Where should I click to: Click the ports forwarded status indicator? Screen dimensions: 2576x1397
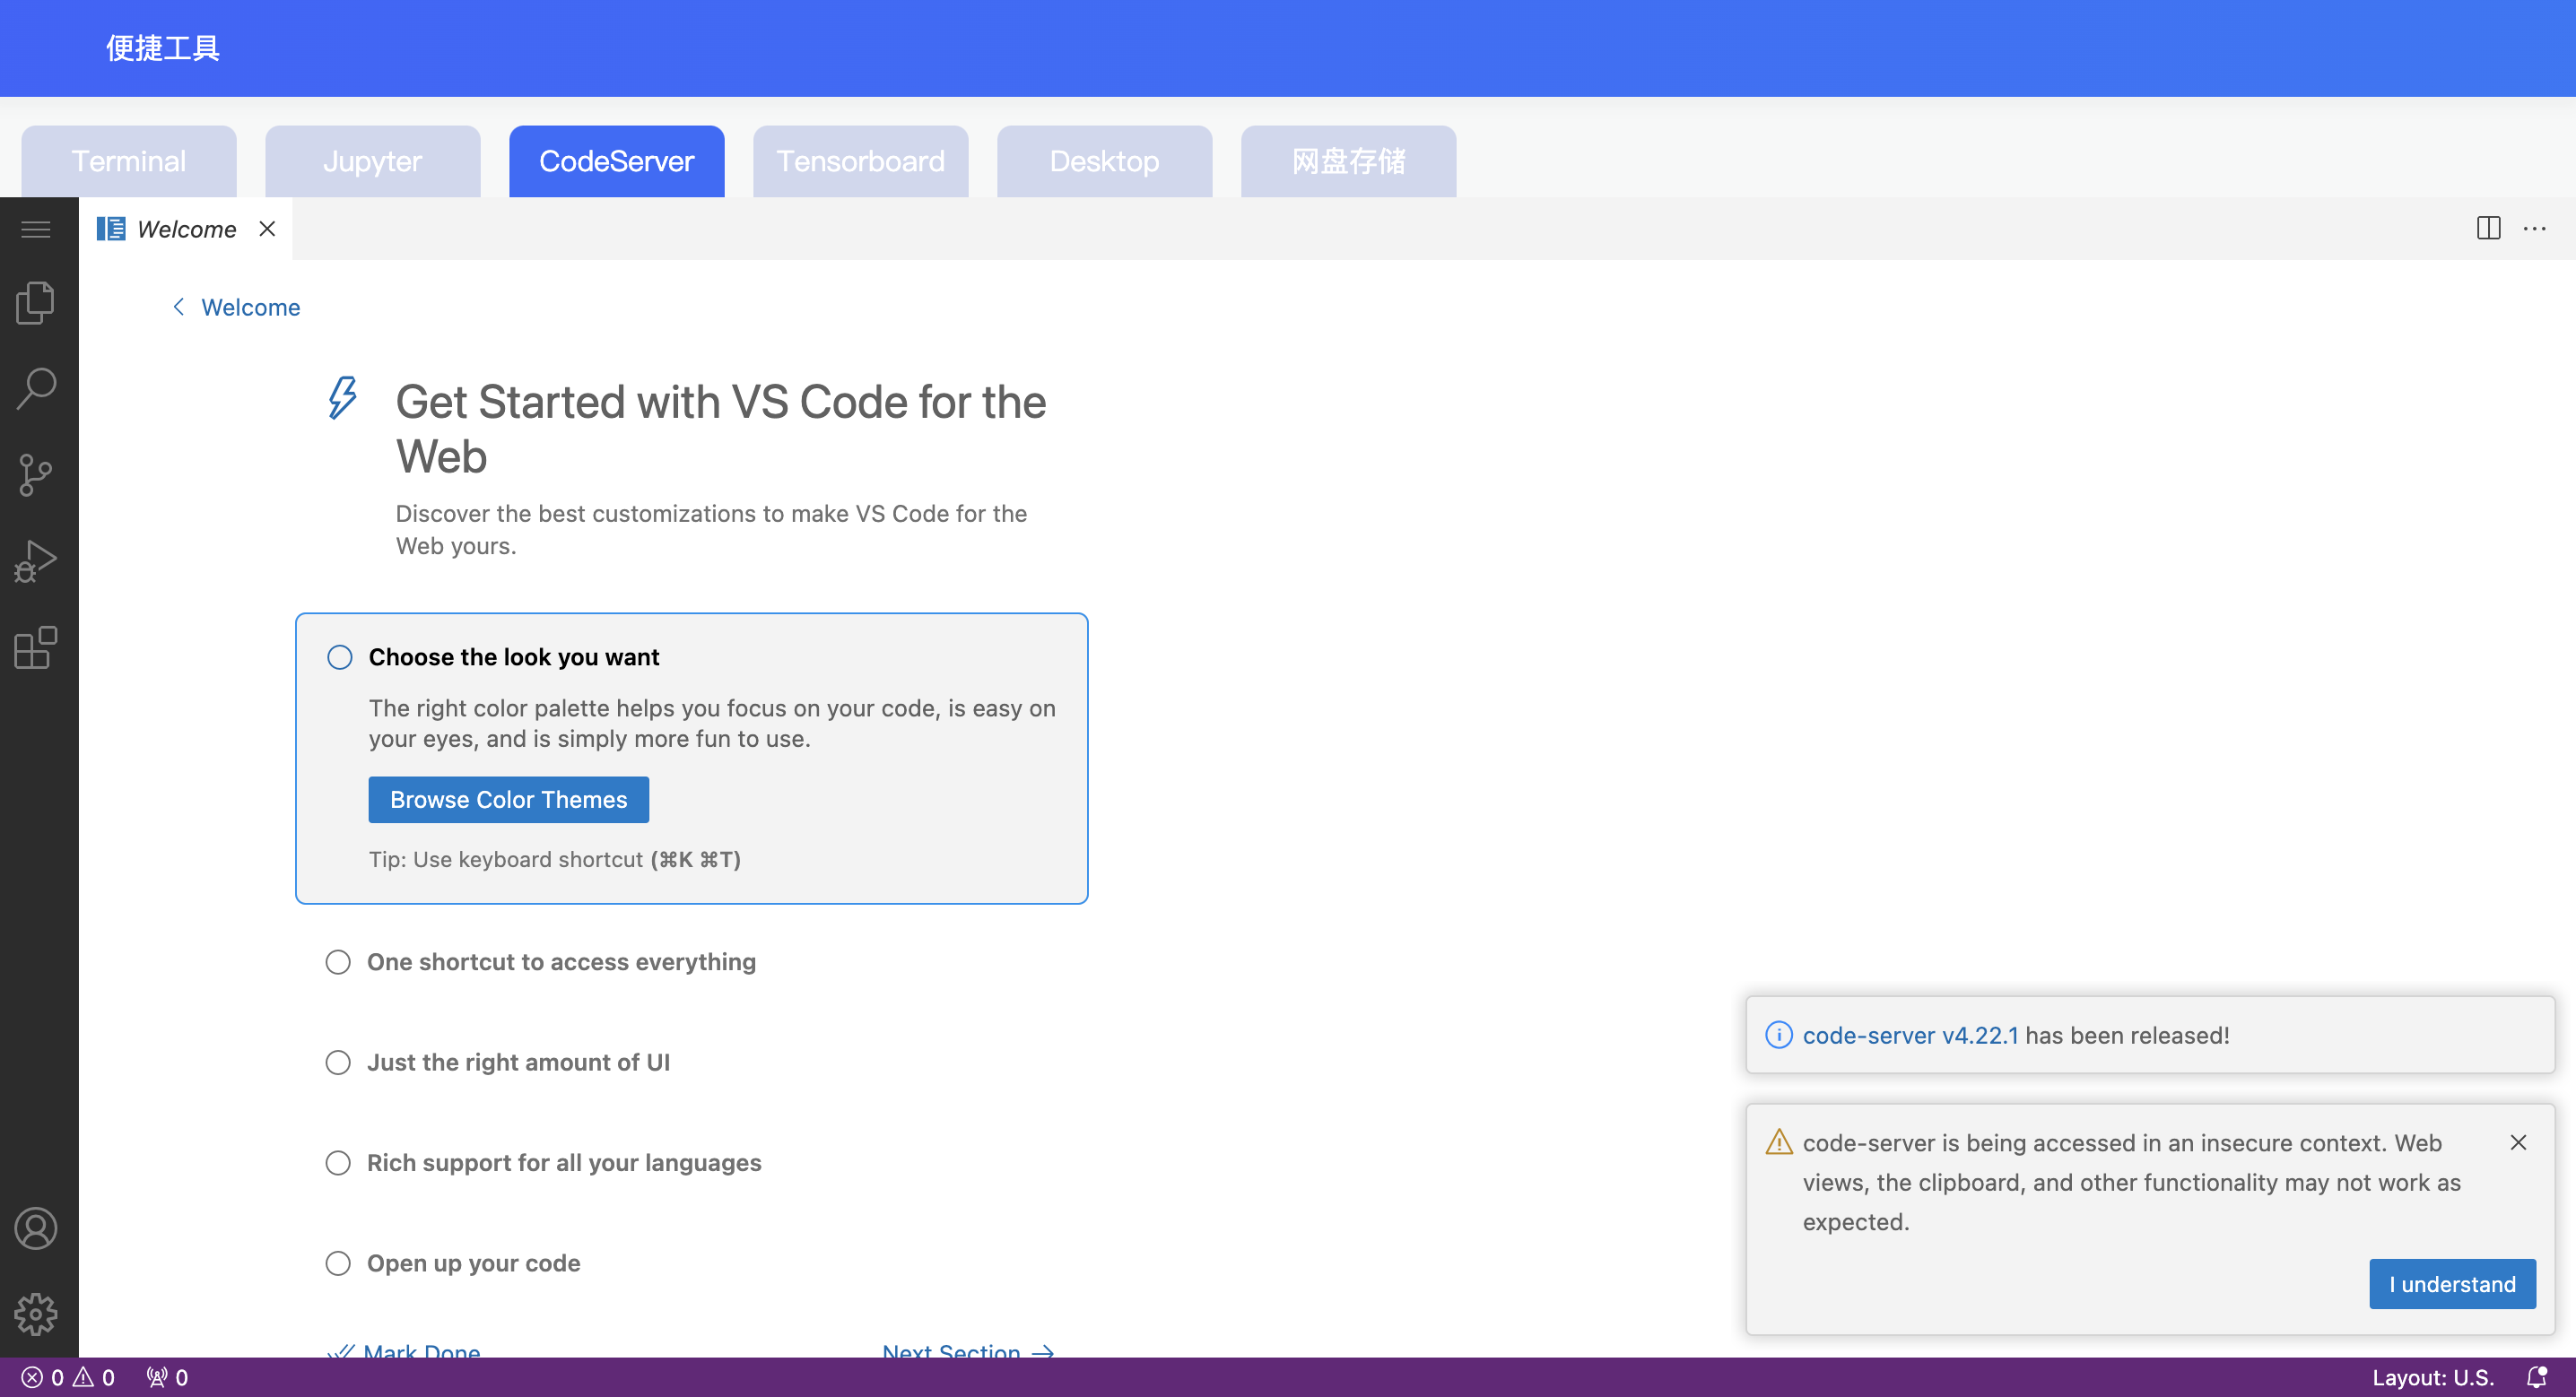coord(167,1377)
